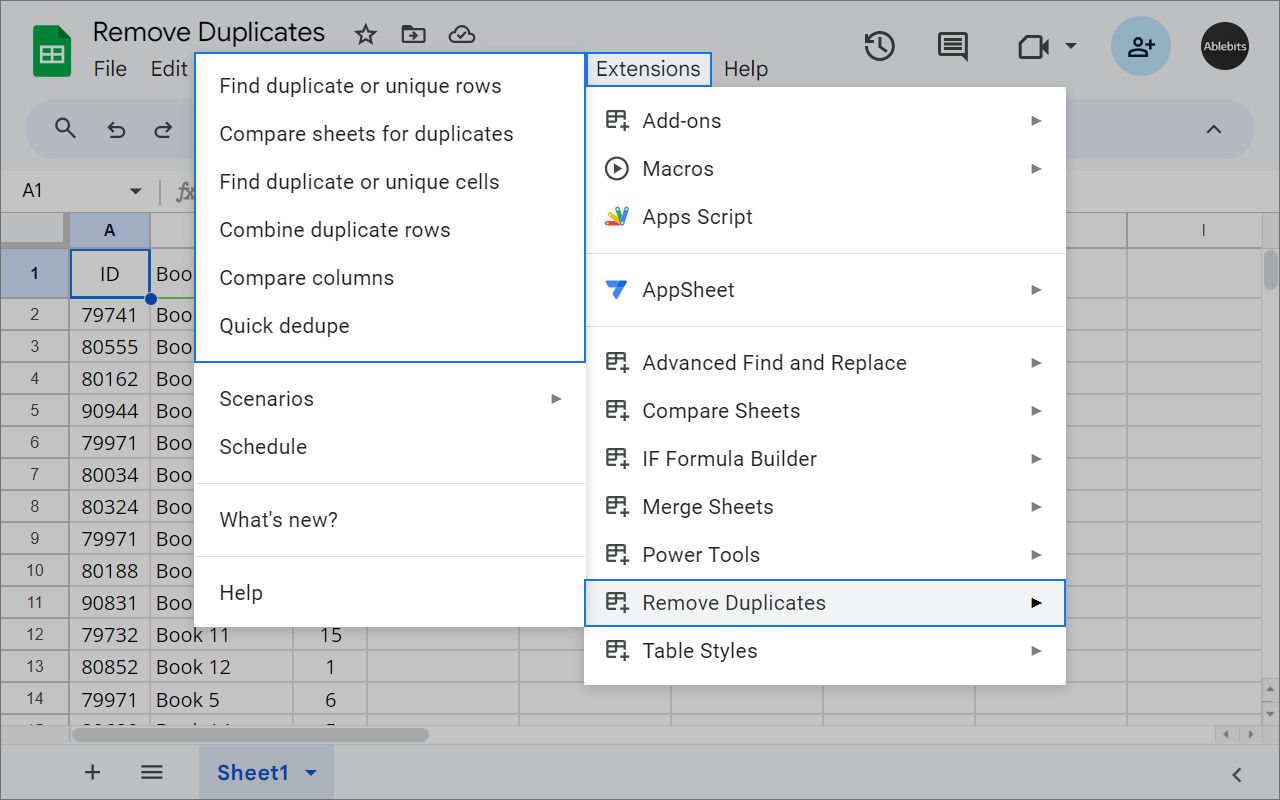The height and width of the screenshot is (800, 1280).
Task: Open the Add-ons submenu
Action: [825, 121]
